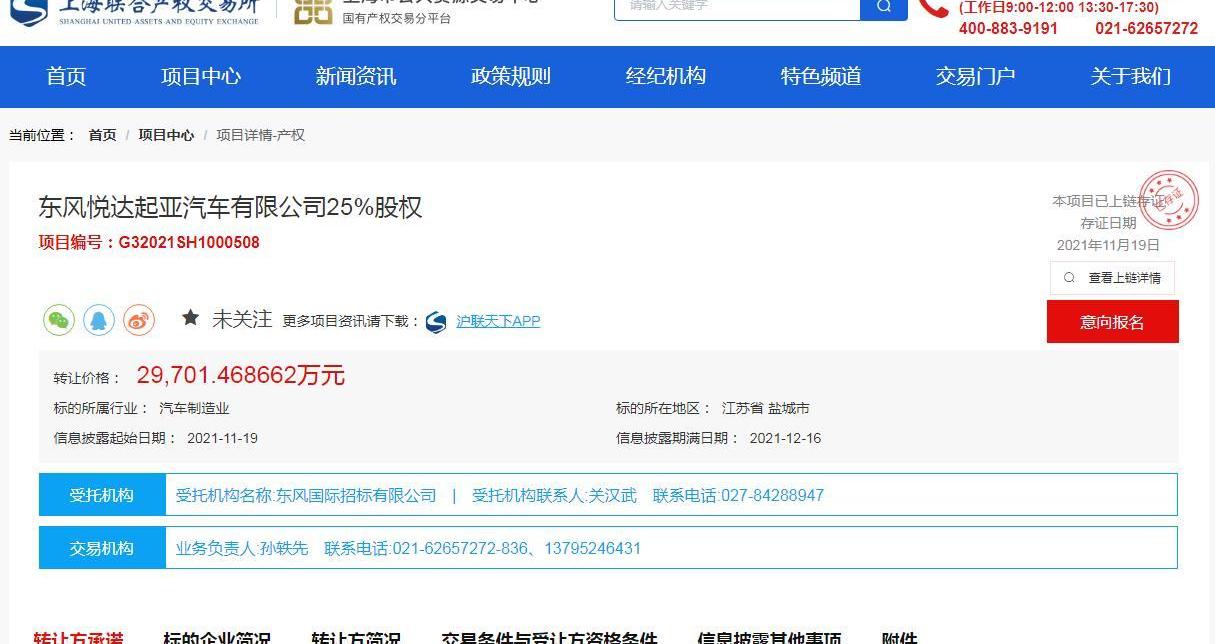
Task: Click hotline number 400-883-9191
Action: point(1008,29)
